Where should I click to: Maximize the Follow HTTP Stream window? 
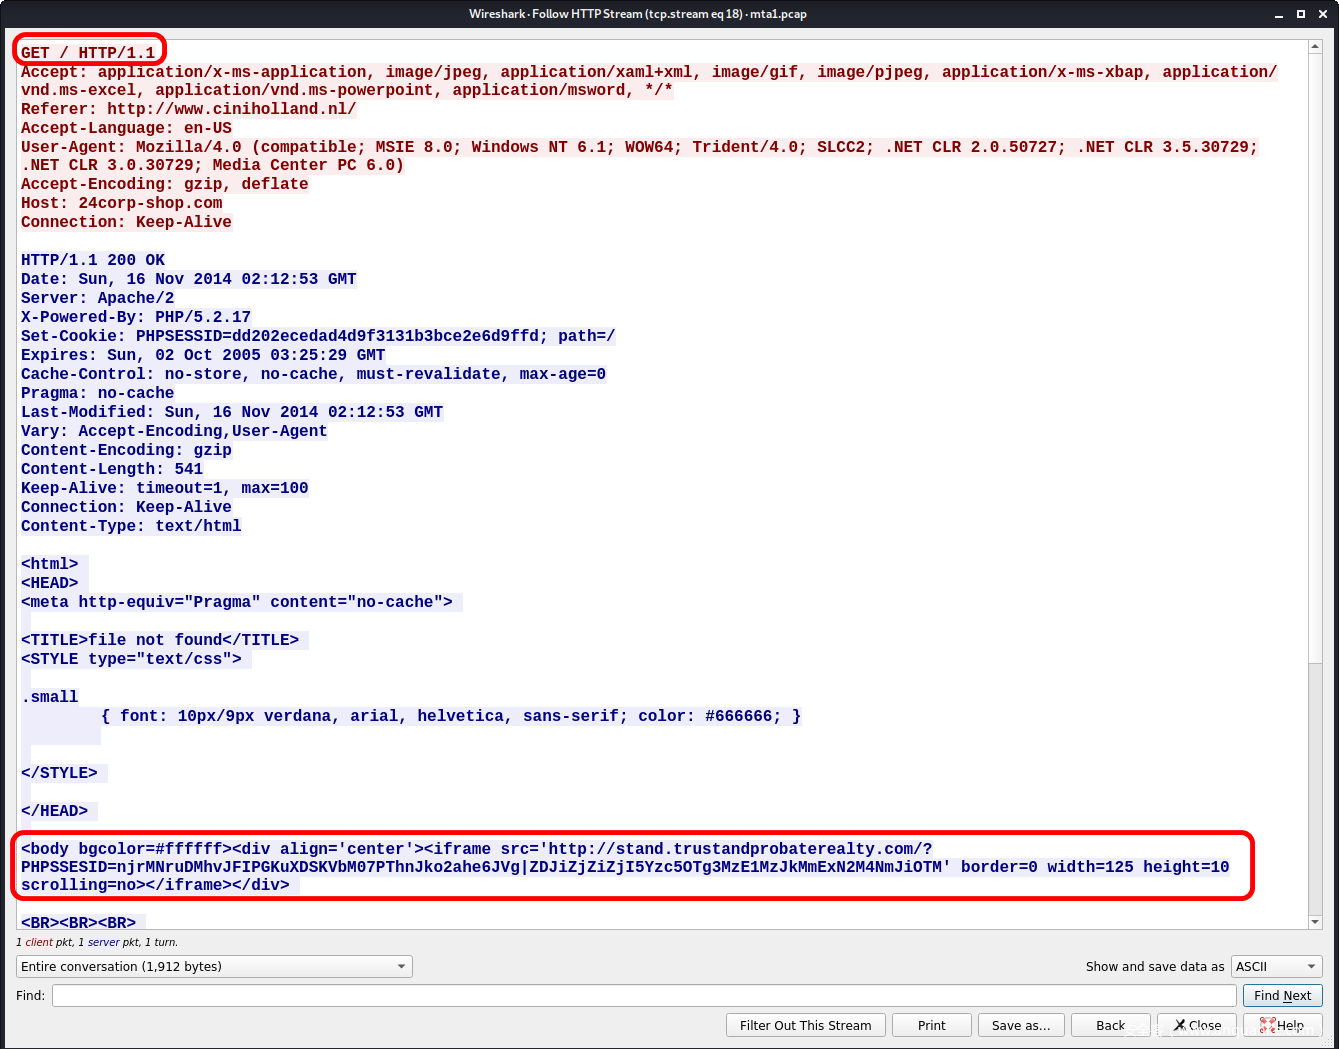click(1300, 14)
